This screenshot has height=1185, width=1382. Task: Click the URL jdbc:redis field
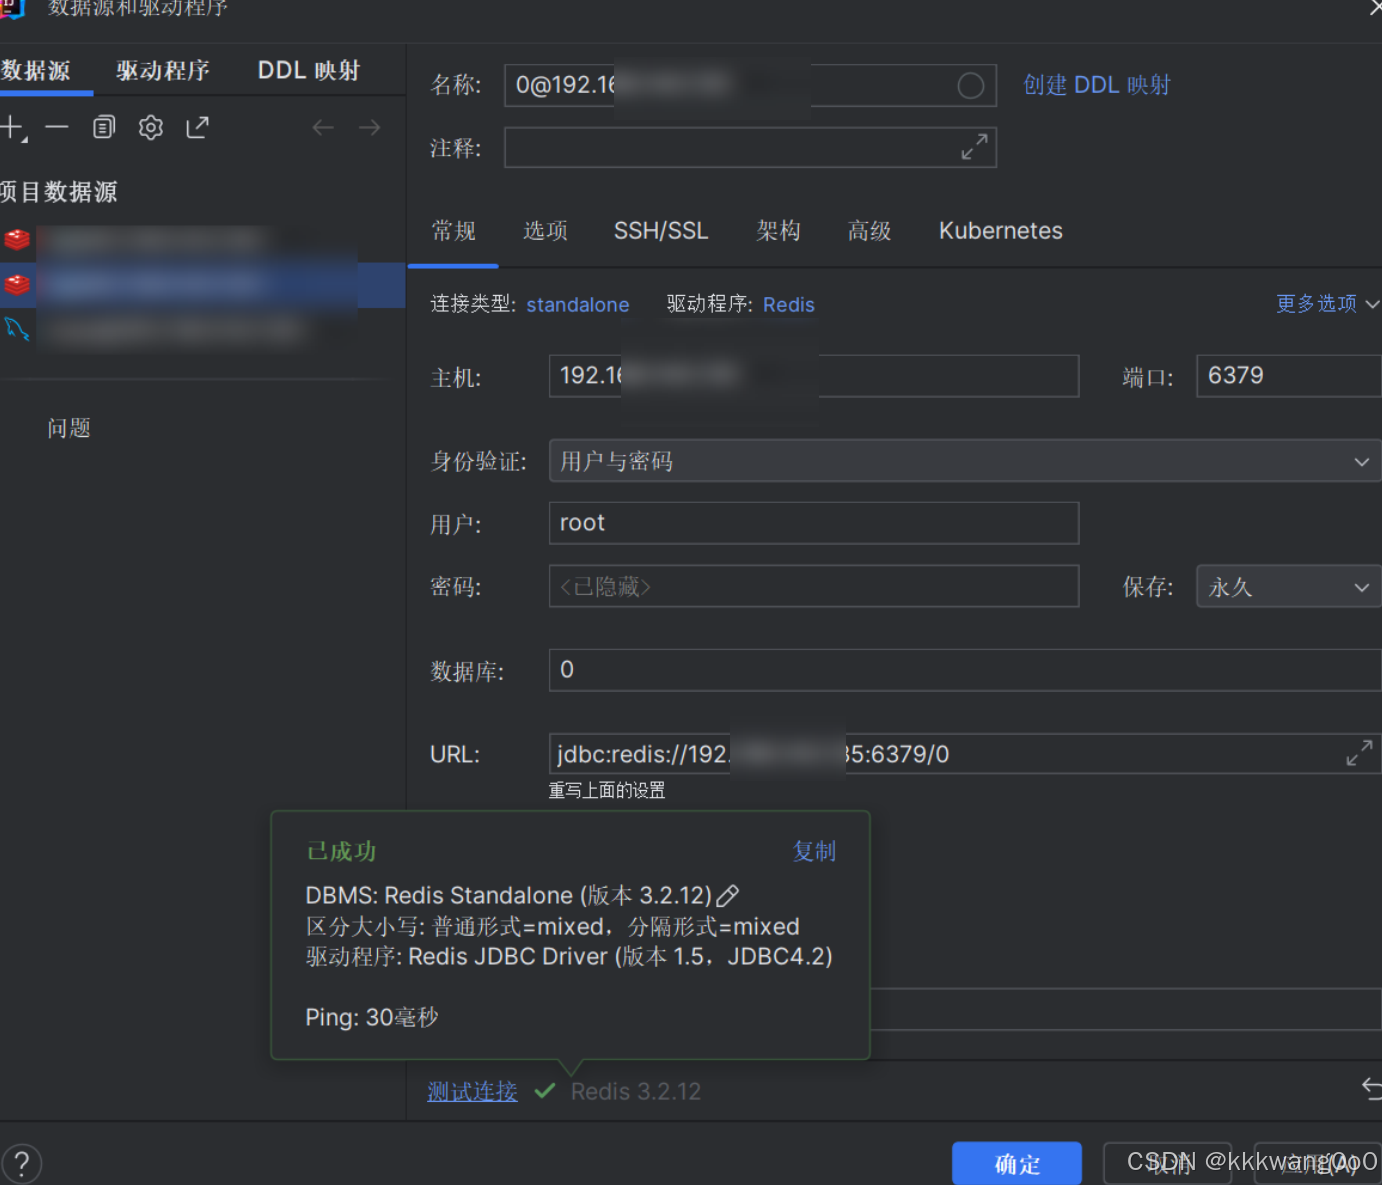coord(965,754)
